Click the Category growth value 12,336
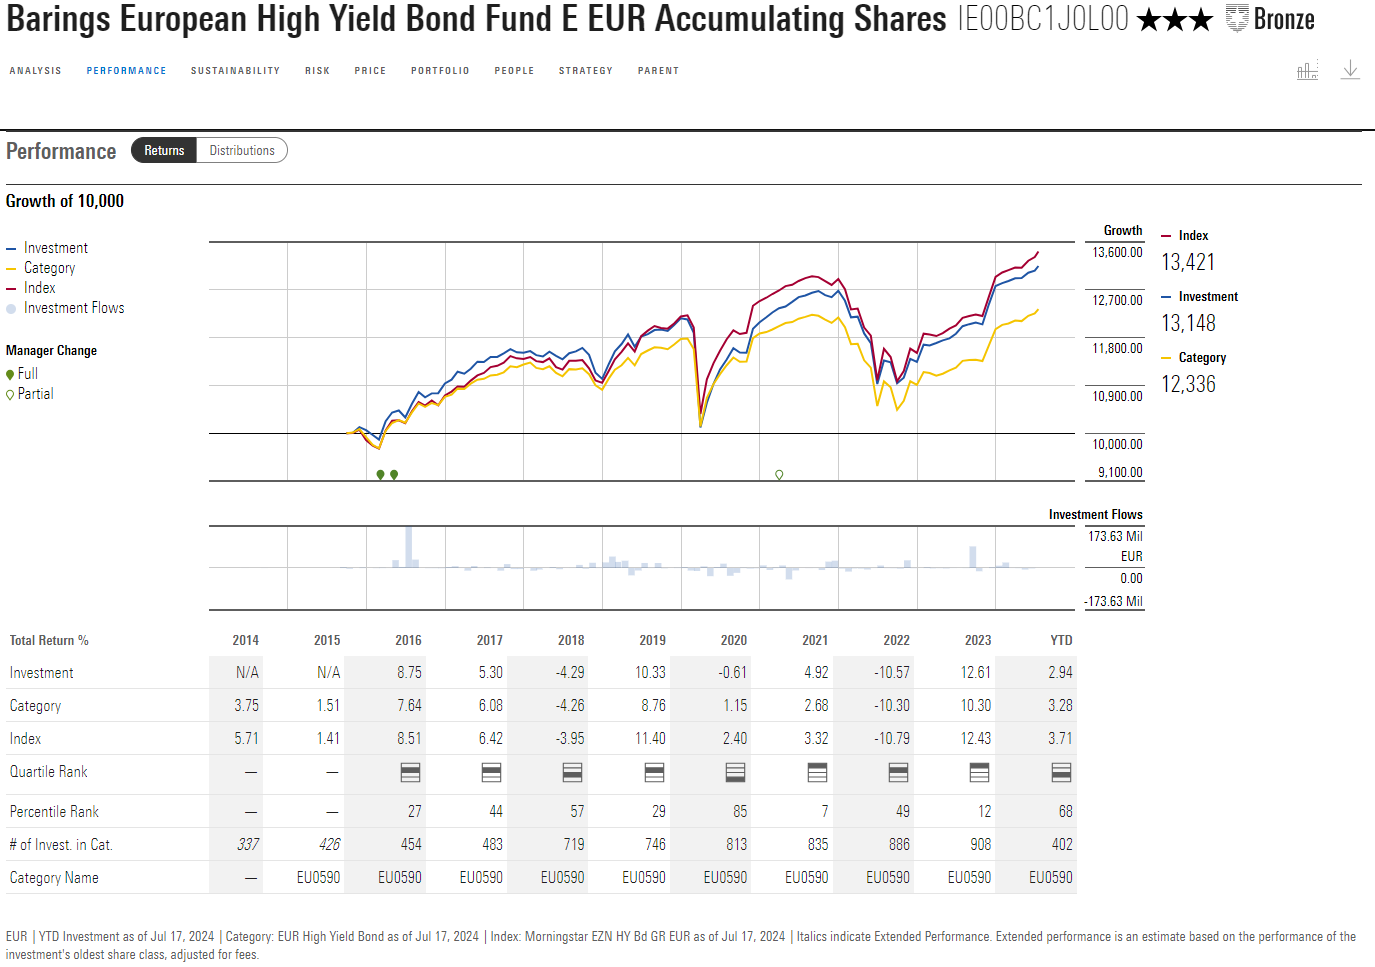The height and width of the screenshot is (967, 1375). [x=1188, y=384]
